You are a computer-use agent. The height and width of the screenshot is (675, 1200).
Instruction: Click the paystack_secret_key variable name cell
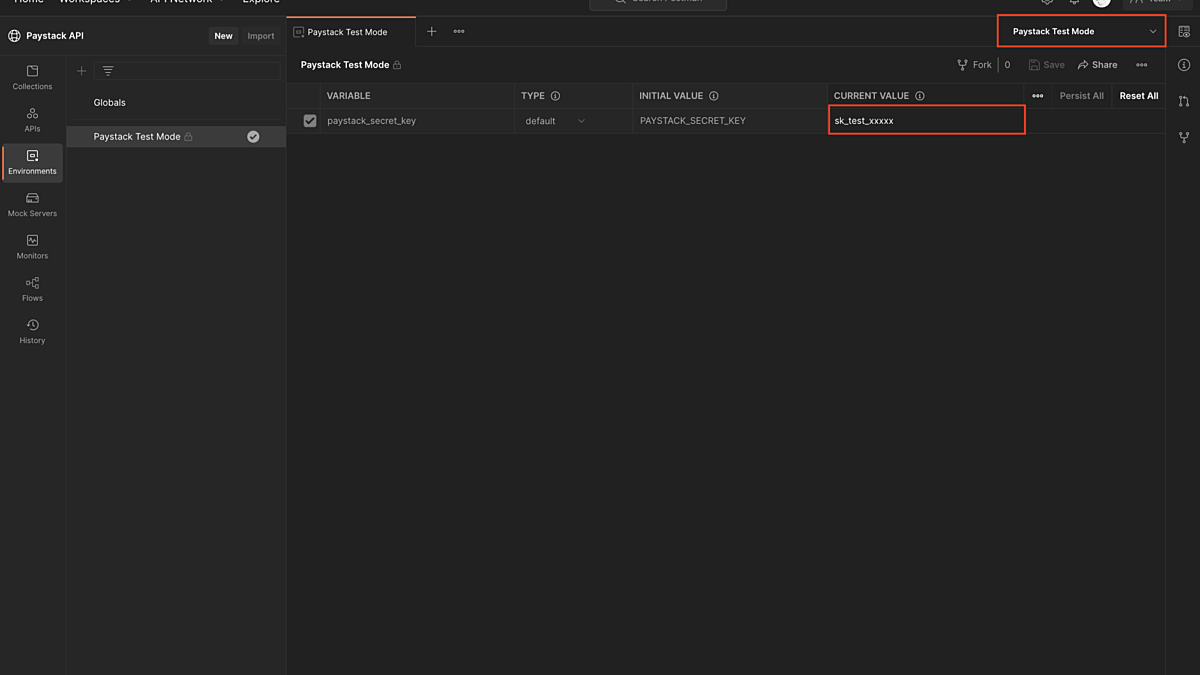pos(418,121)
